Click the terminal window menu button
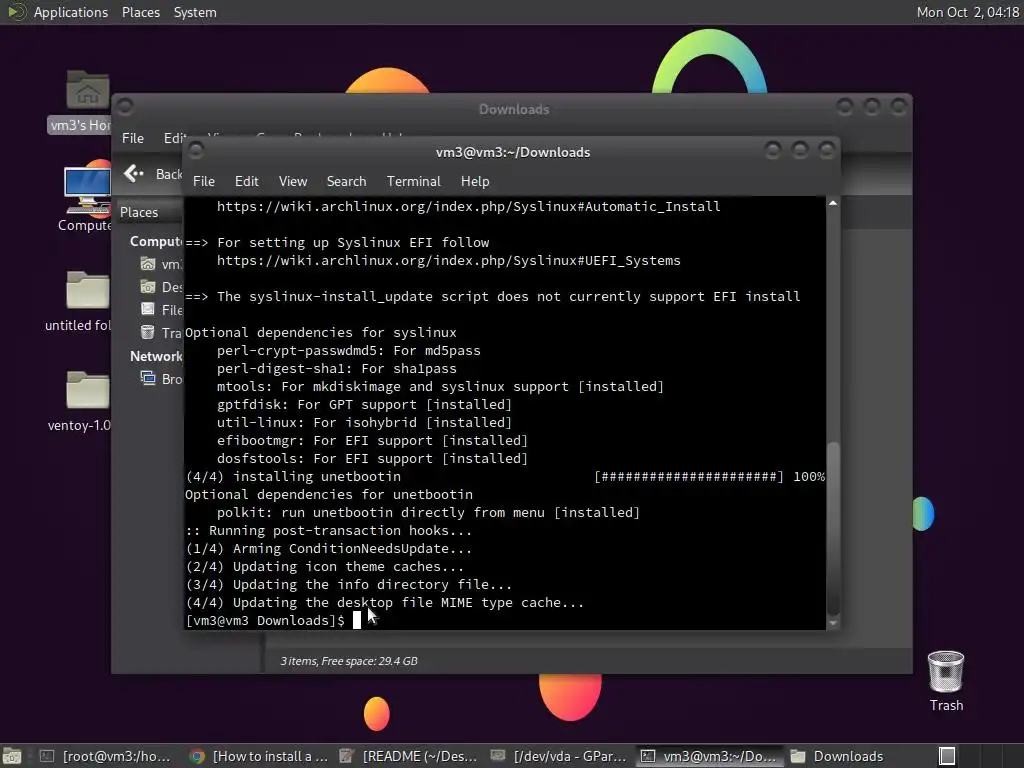This screenshot has height=768, width=1024. pyautogui.click(x=195, y=151)
